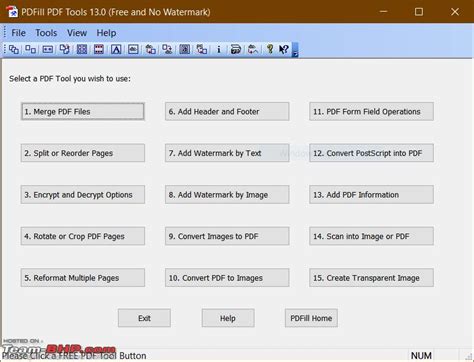Image resolution: width=474 pixels, height=362 pixels.
Task: Click the Scan into PDF toolbar icon
Action: [236, 50]
